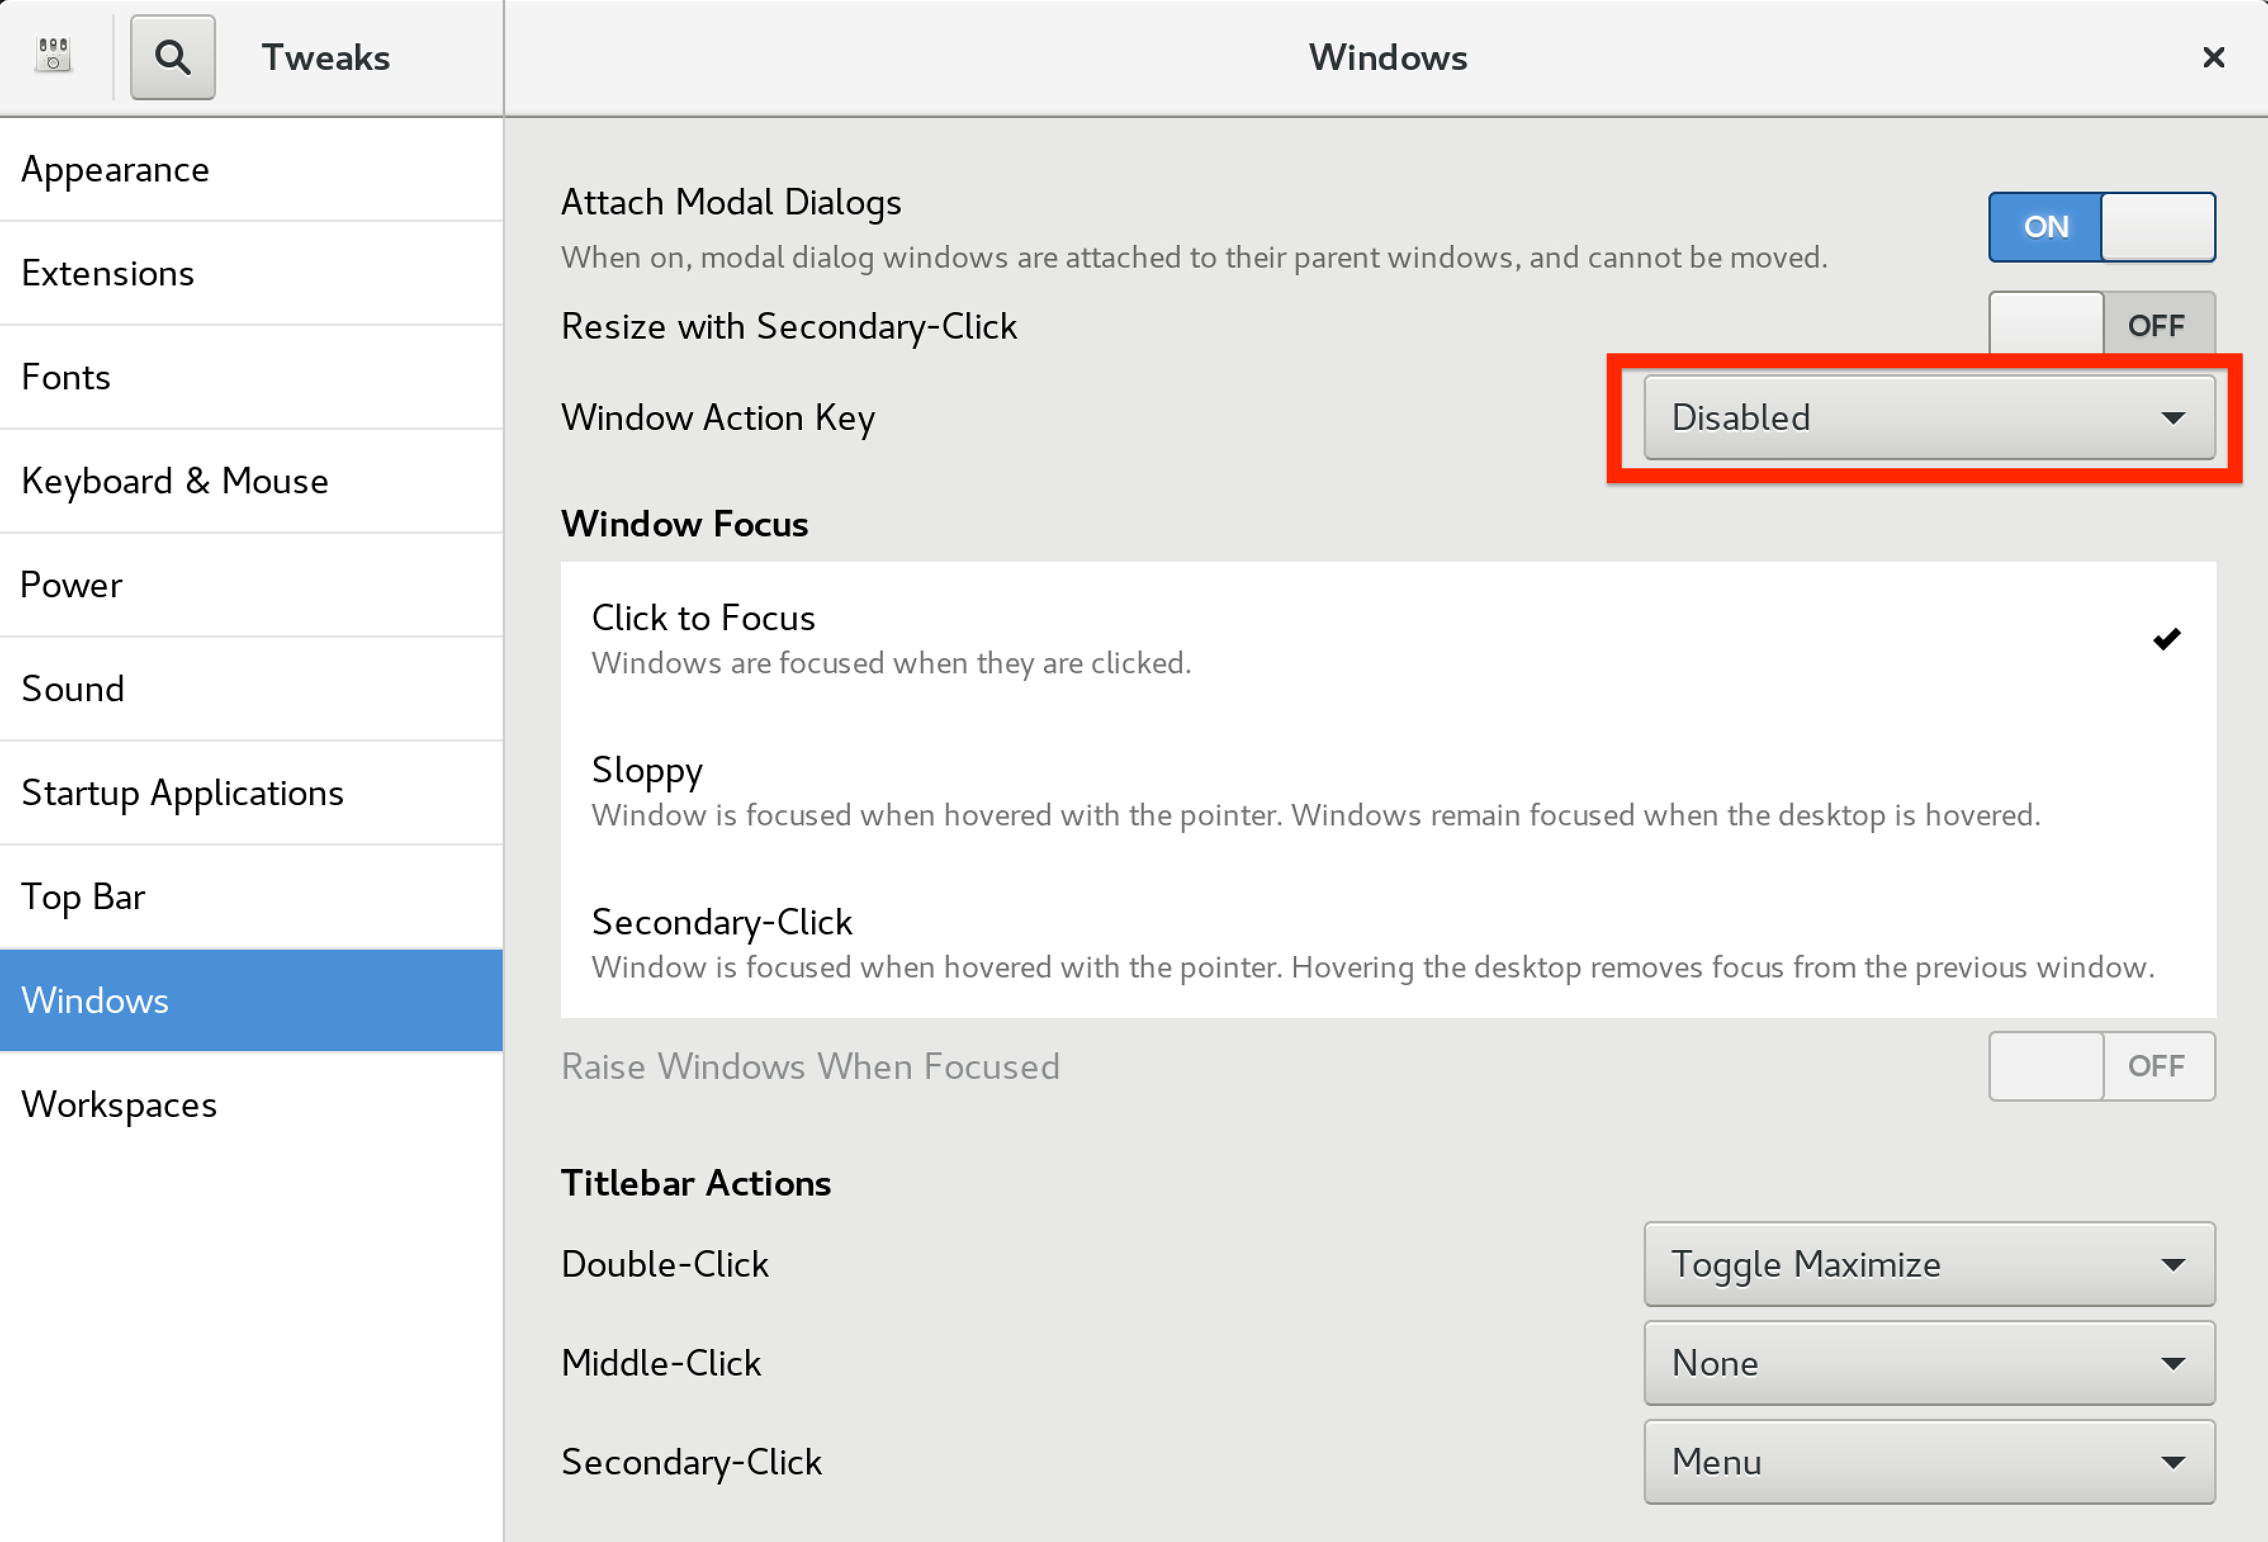Open the Workspaces section

coord(119,1104)
